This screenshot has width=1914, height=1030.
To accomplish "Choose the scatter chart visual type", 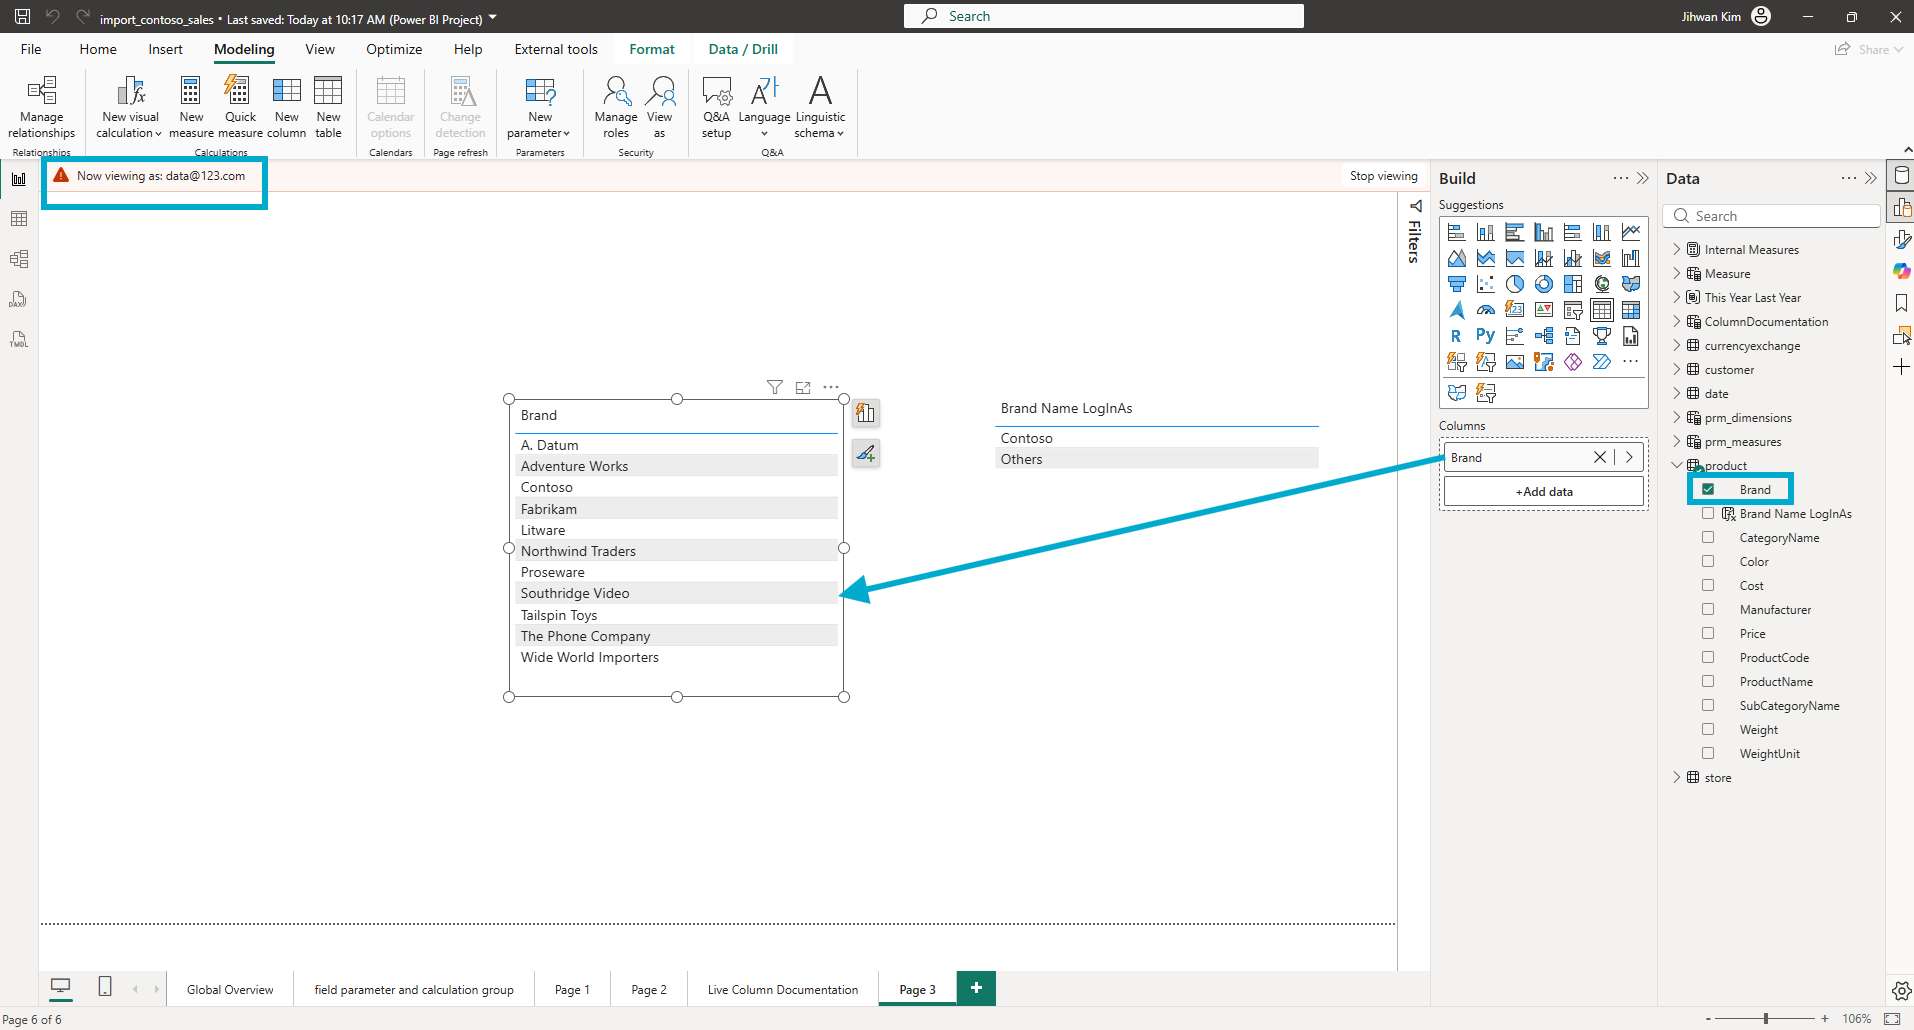I will (x=1486, y=284).
